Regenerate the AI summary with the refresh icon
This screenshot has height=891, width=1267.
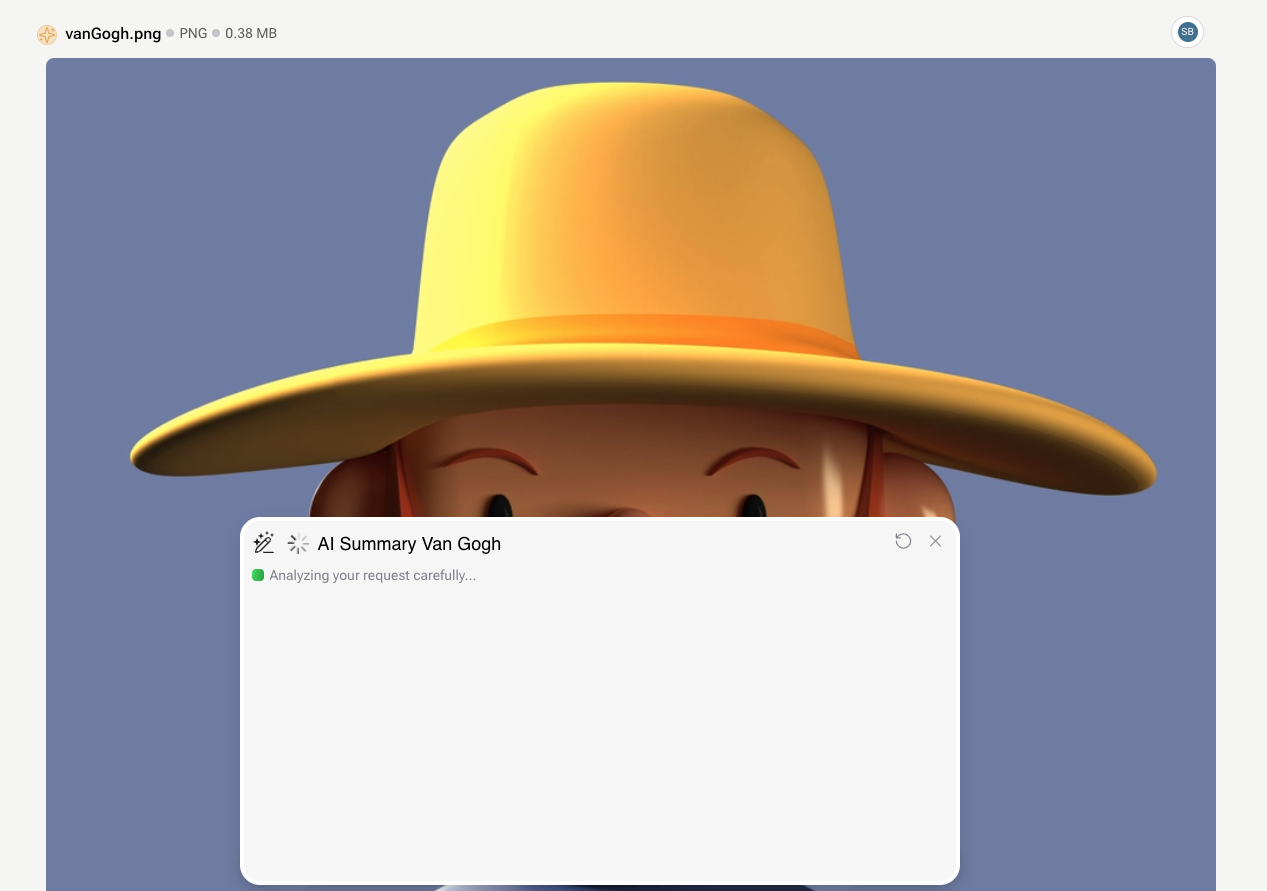(x=903, y=541)
